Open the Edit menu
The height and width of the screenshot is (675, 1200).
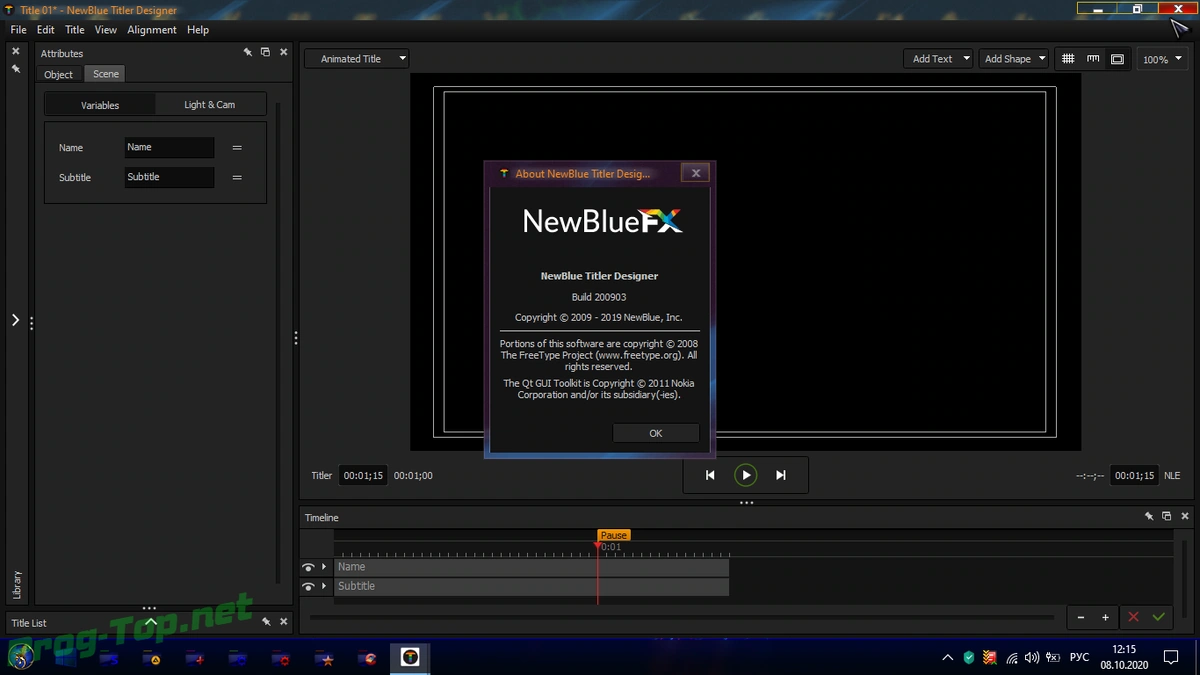point(46,30)
